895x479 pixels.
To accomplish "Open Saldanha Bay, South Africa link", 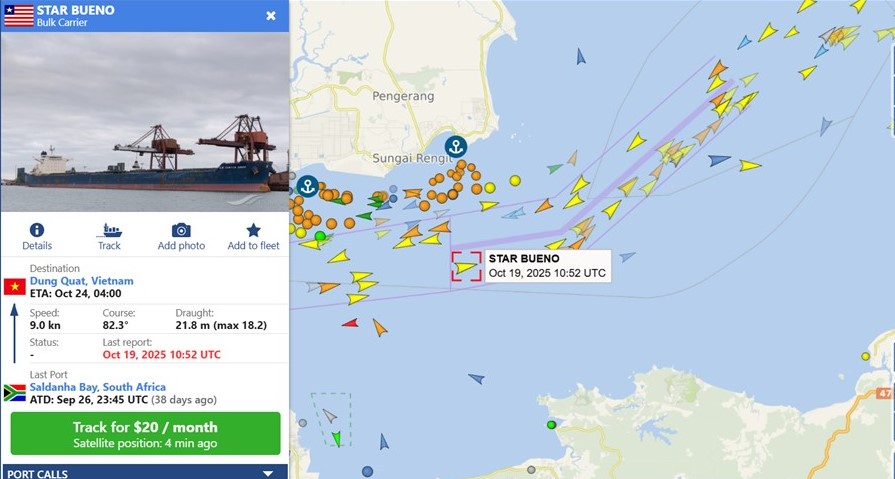I will point(98,387).
